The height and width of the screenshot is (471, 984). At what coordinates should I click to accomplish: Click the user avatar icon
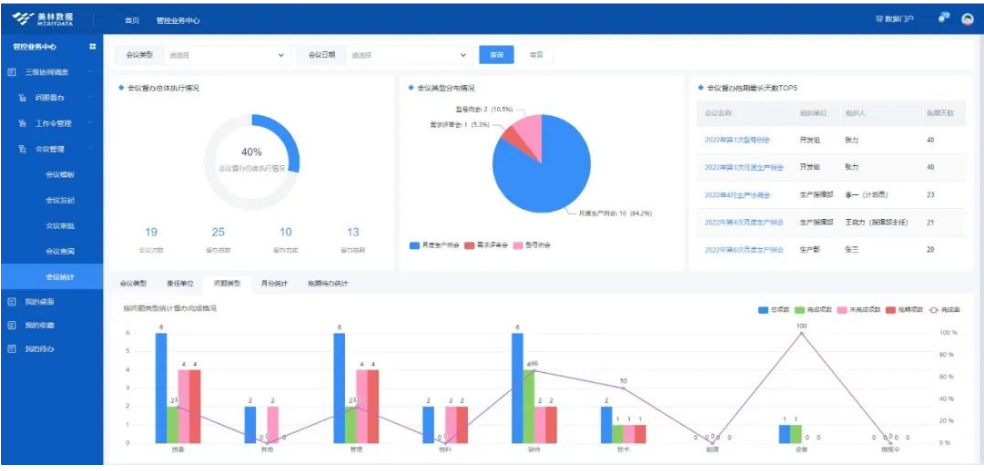tap(967, 19)
